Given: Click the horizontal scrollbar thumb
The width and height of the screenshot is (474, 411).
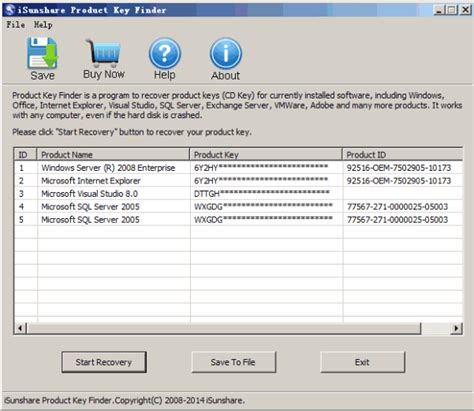Looking at the screenshot, I should (x=224, y=328).
